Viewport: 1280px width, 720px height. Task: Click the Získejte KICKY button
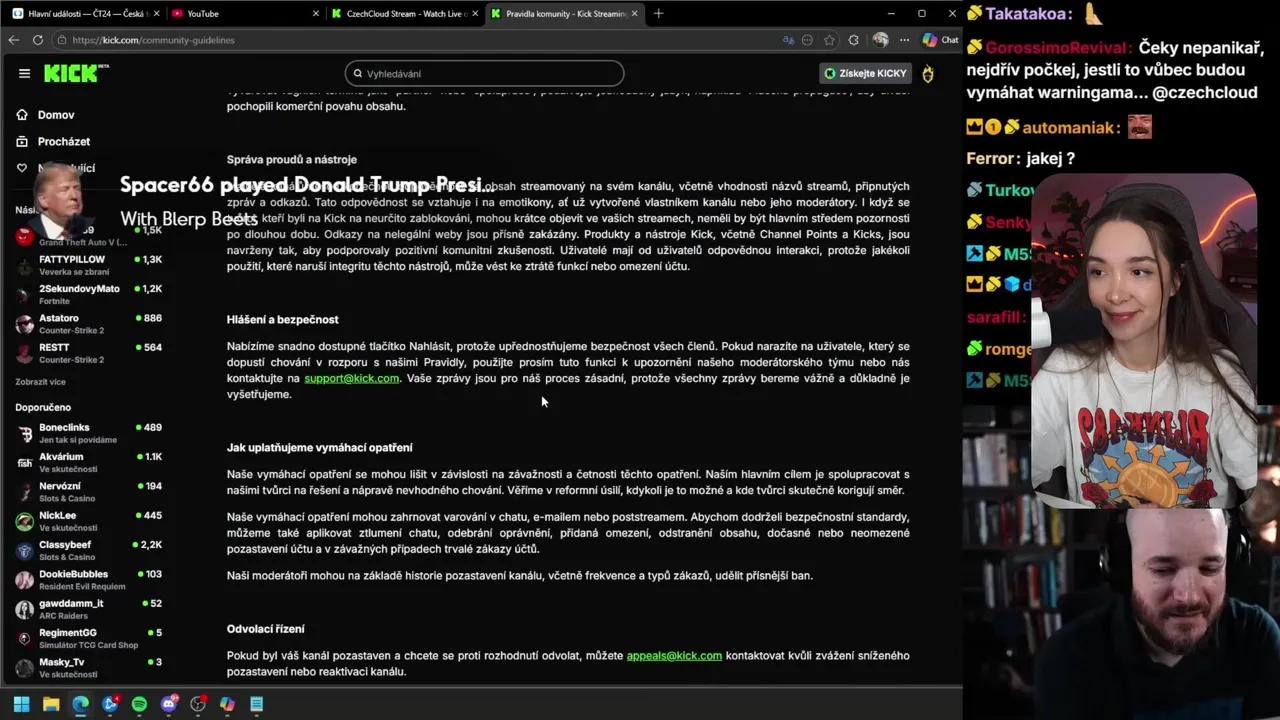tap(865, 73)
